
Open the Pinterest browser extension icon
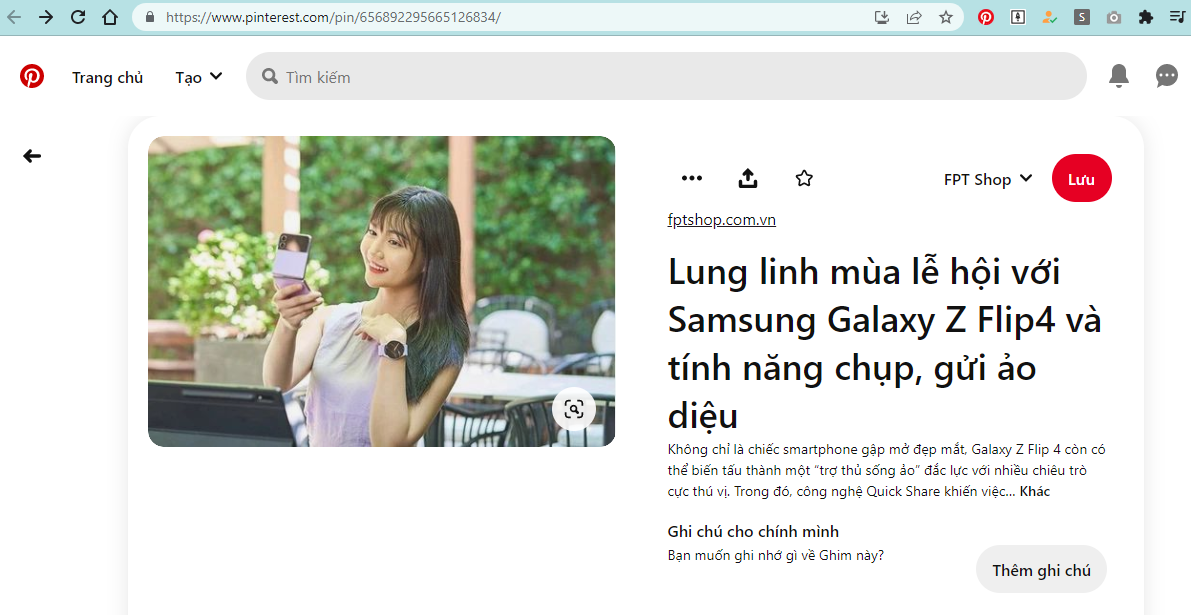tap(986, 17)
